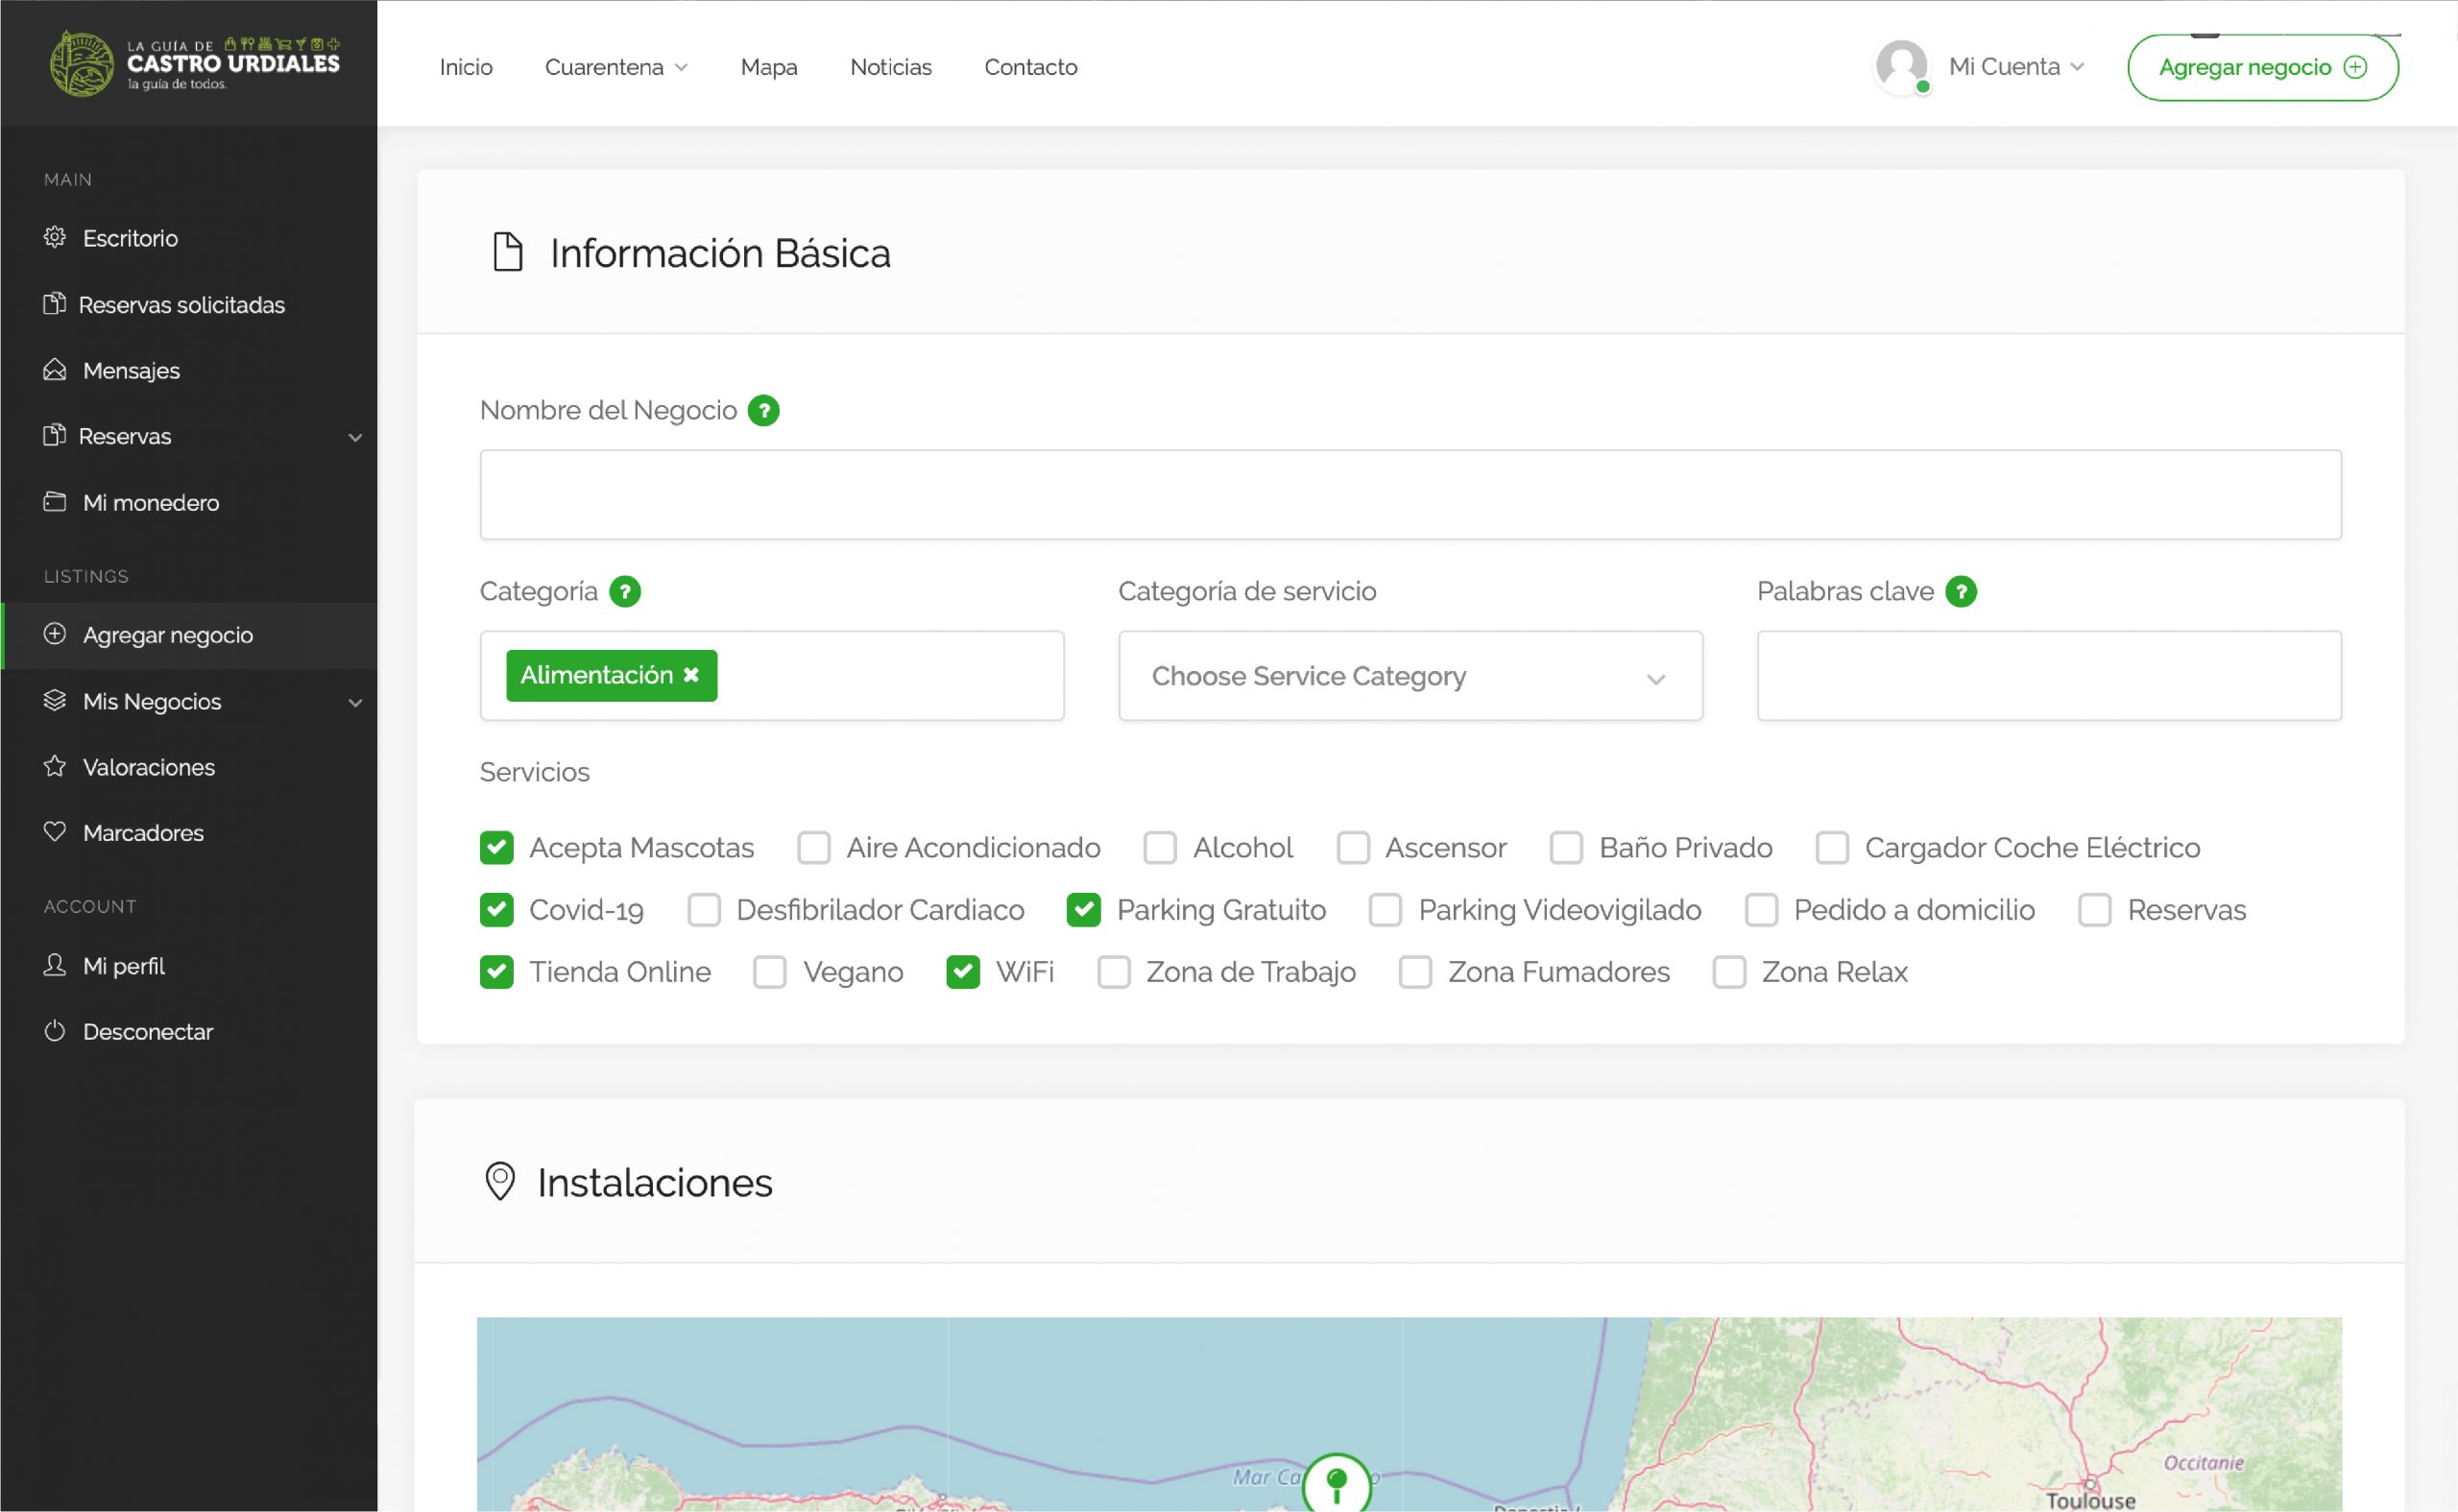The height and width of the screenshot is (1512, 2458).
Task: Check the Vegano checkbox
Action: click(x=770, y=972)
